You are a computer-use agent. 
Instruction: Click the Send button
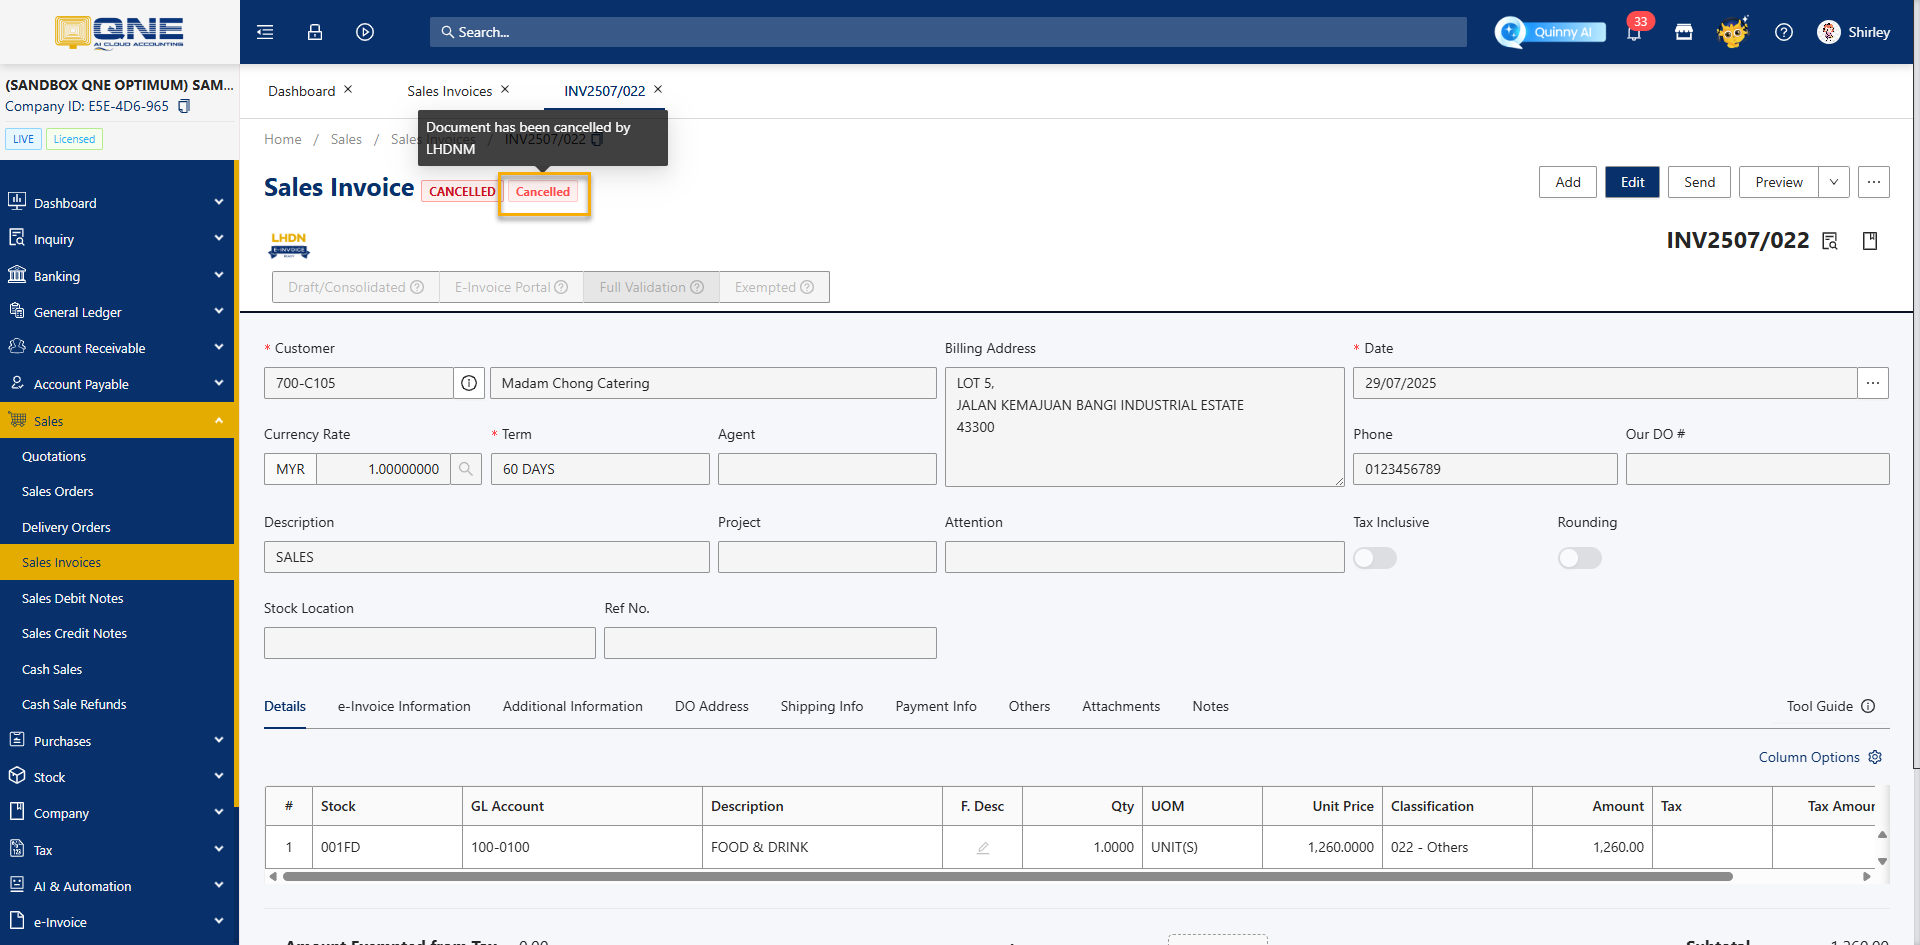click(x=1700, y=182)
